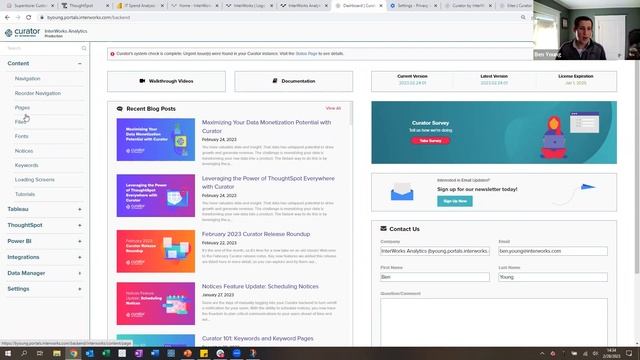640x360 pixels.
Task: Open February 2023 Curator Release Roundup post
Action: [x=256, y=234]
